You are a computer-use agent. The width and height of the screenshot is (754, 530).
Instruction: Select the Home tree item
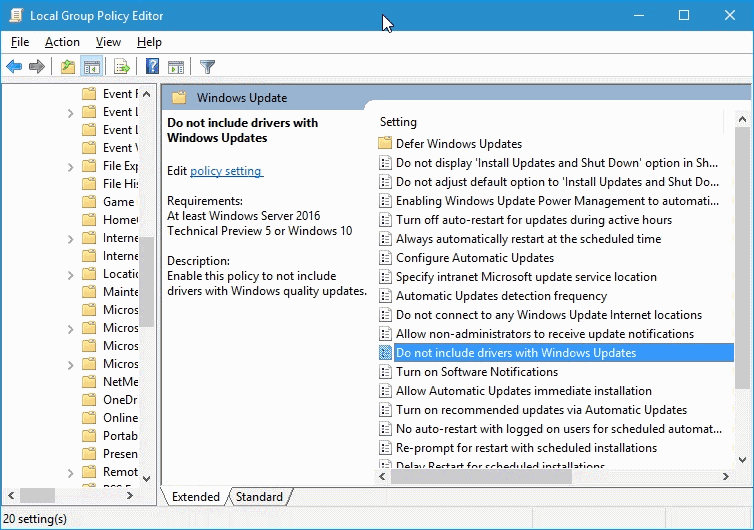(x=120, y=220)
